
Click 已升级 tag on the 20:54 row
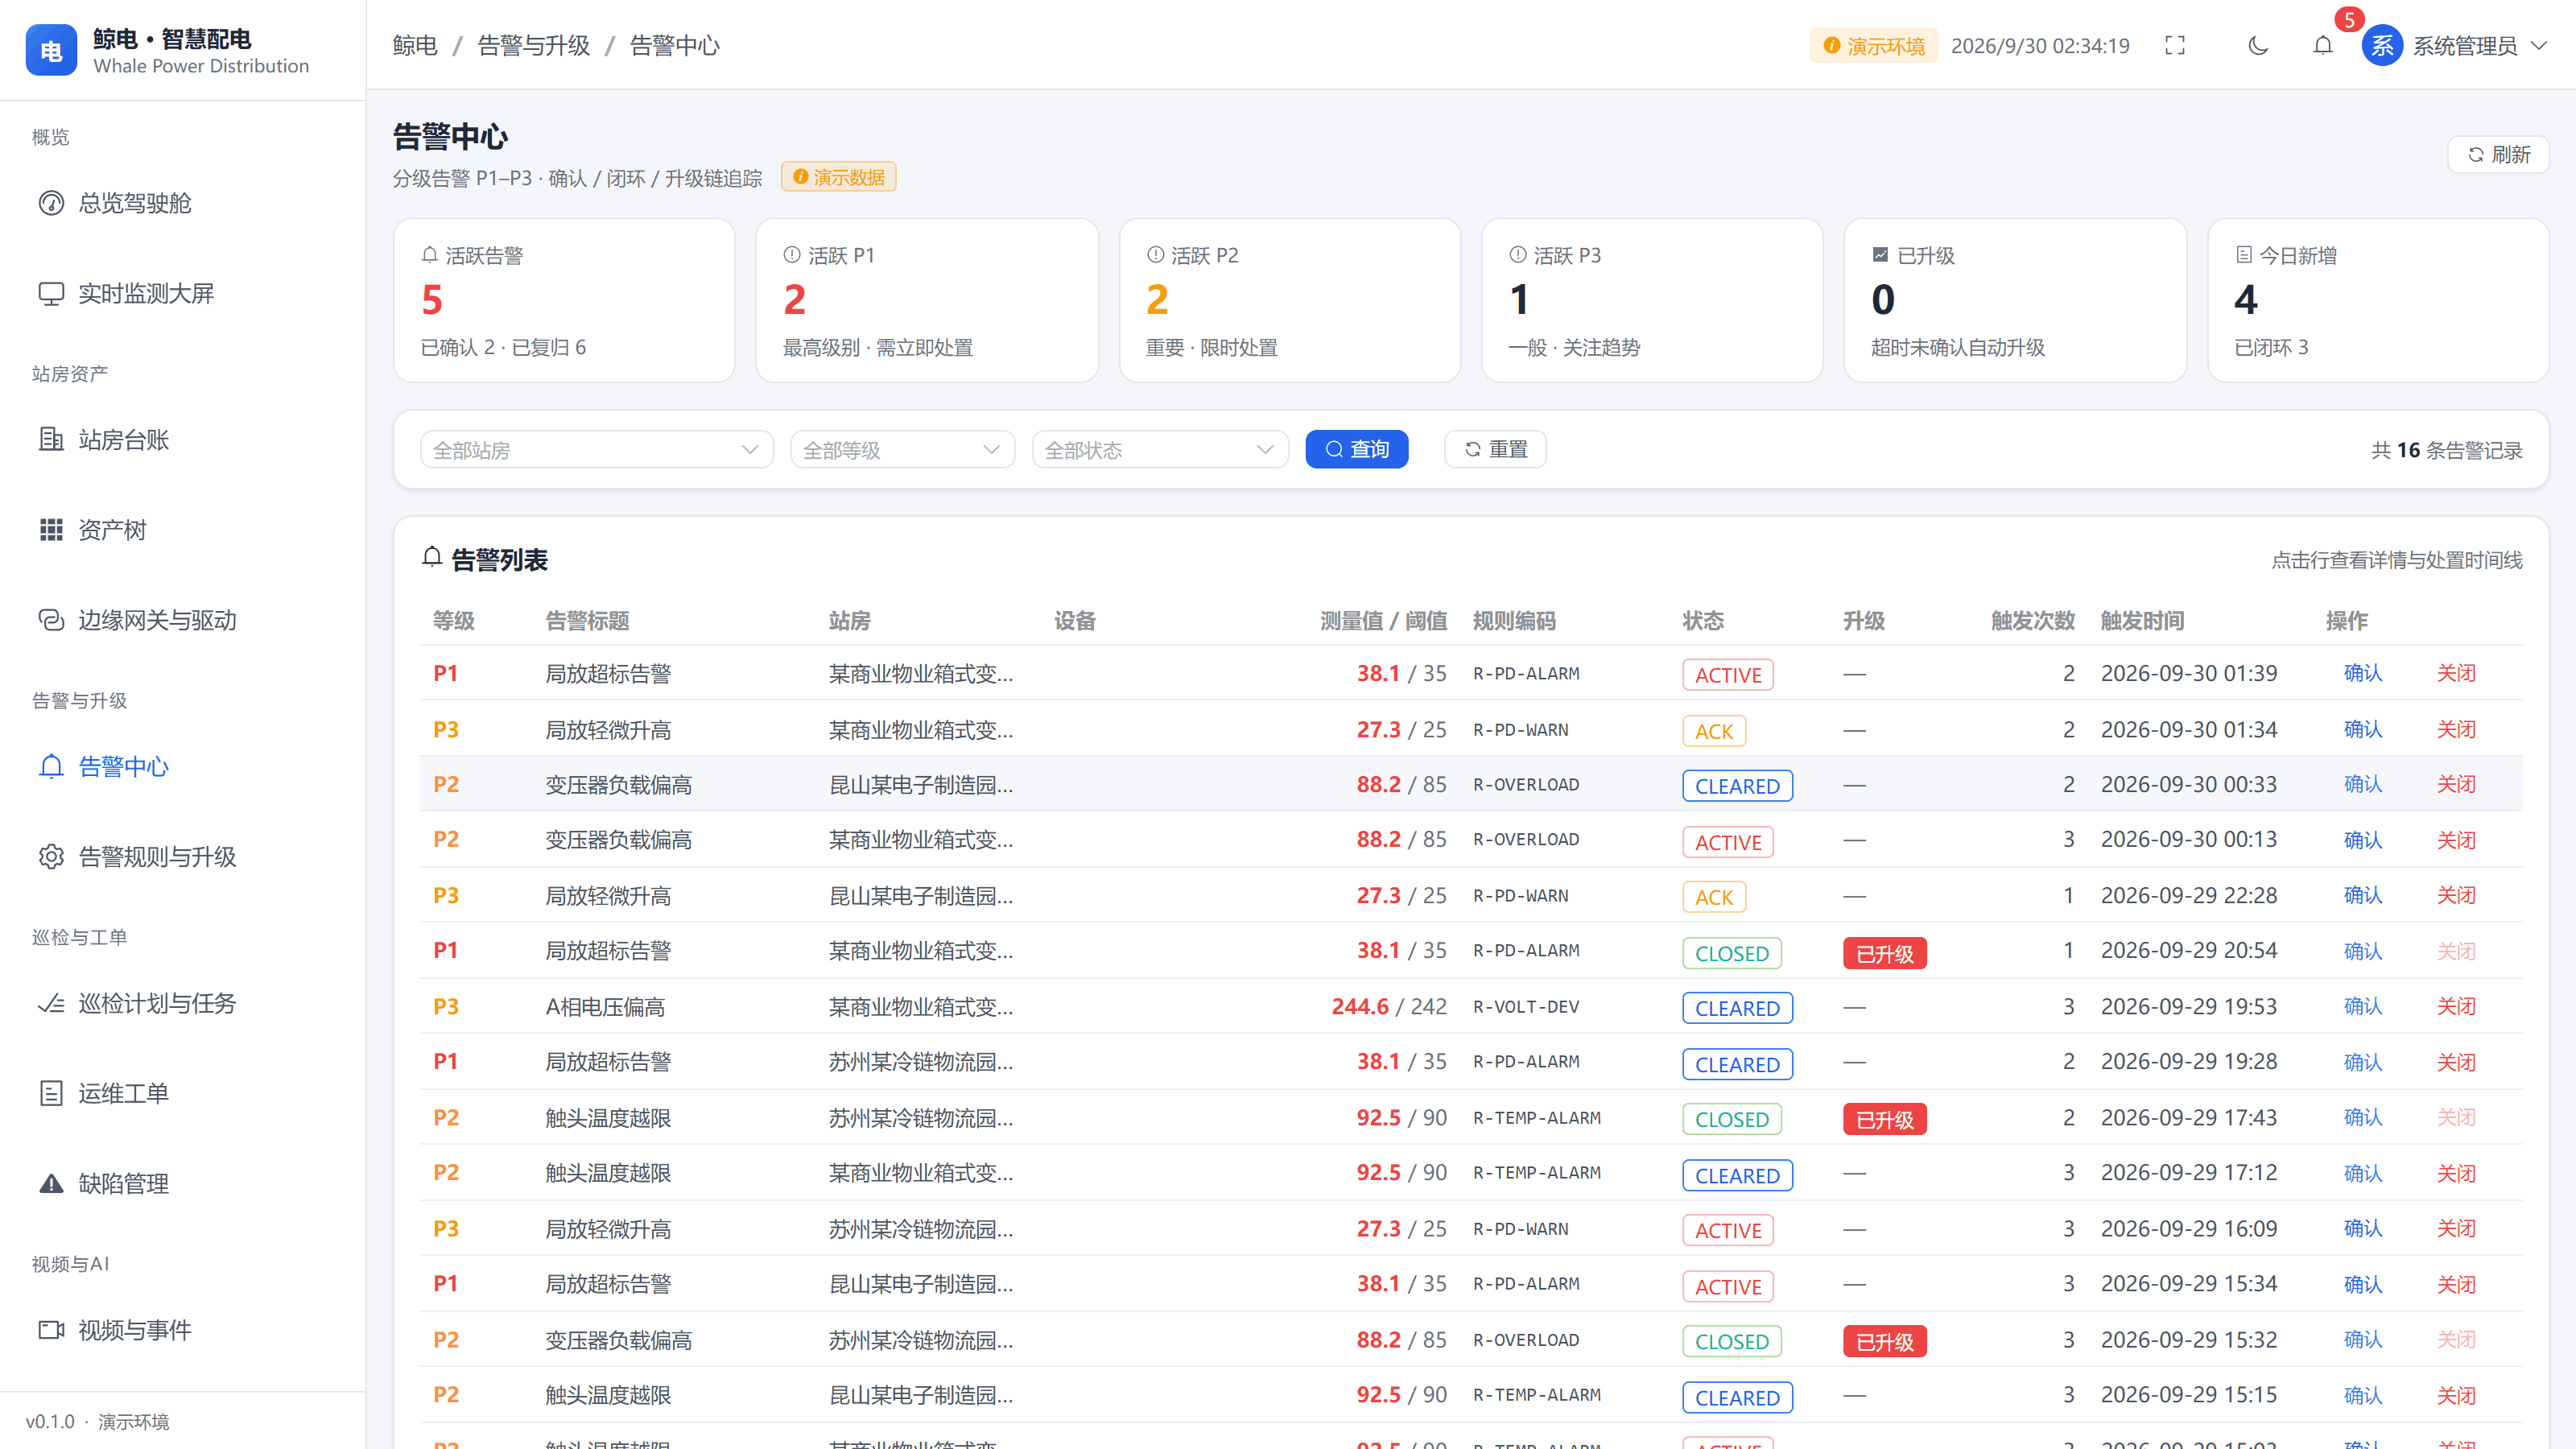pyautogui.click(x=1884, y=953)
